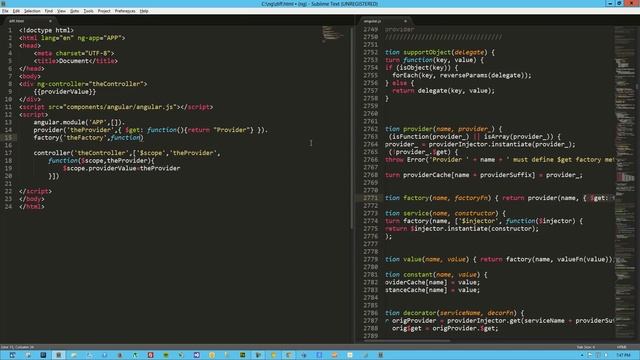Click forEach(key, reverseParams(delegate)) line
This screenshot has height=360, width=640.
pyautogui.click(x=462, y=76)
